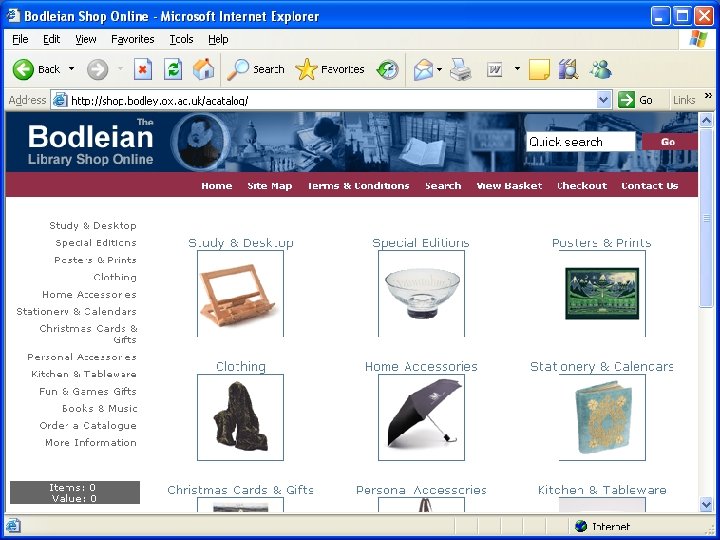Open the File menu
The height and width of the screenshot is (540, 720).
click(x=20, y=39)
